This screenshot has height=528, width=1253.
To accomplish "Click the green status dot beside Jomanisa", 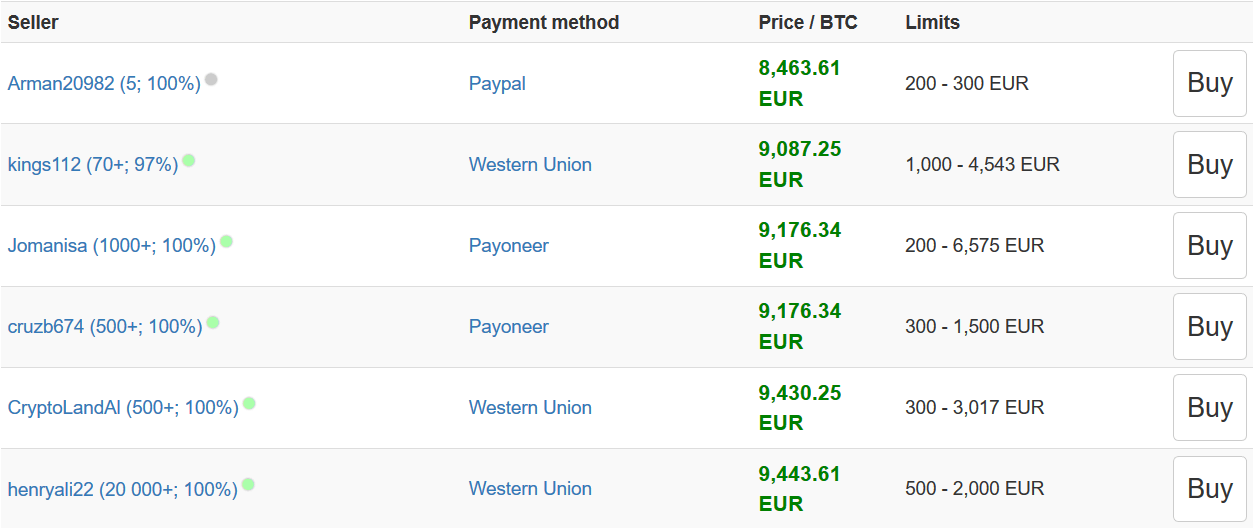I will 226,241.
